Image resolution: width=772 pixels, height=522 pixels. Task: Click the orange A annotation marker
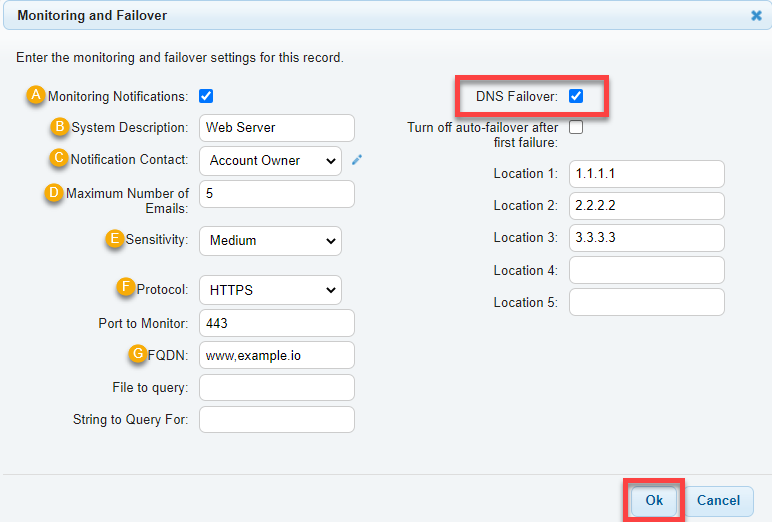click(36, 94)
